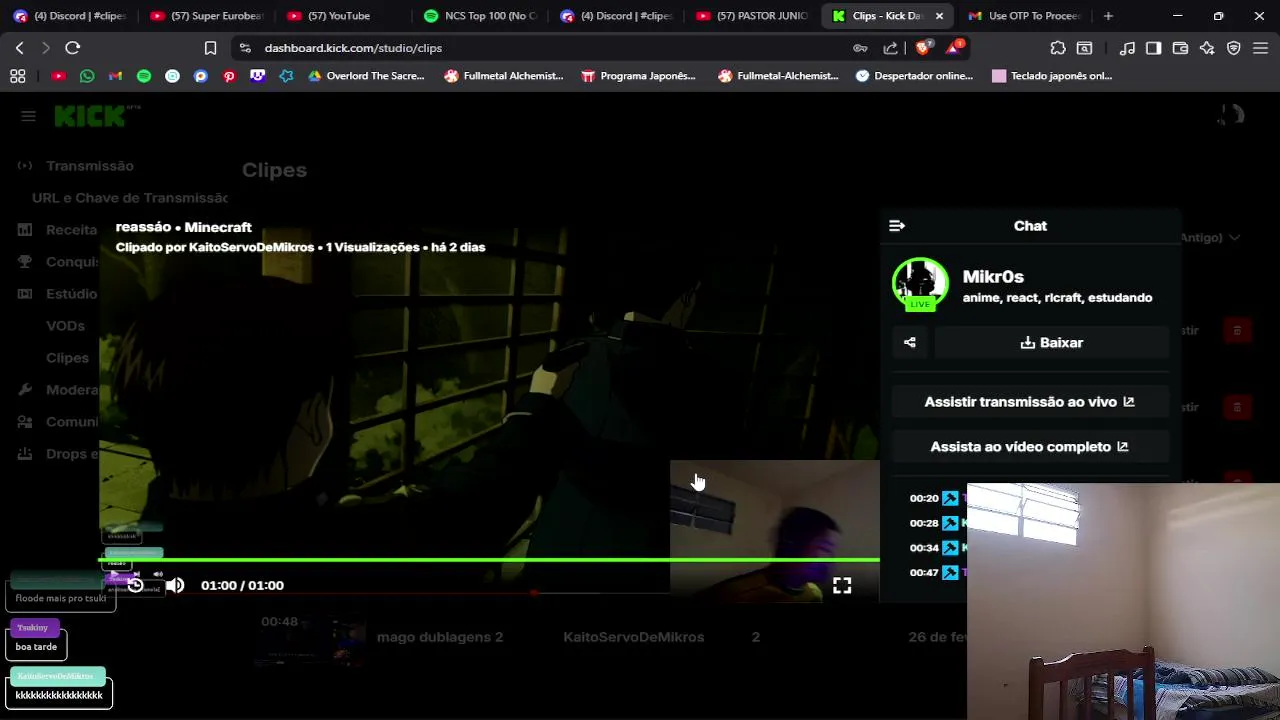Open the Overlord The Sacre... bookmark
Viewport: 1280px width, 720px height.
point(366,76)
